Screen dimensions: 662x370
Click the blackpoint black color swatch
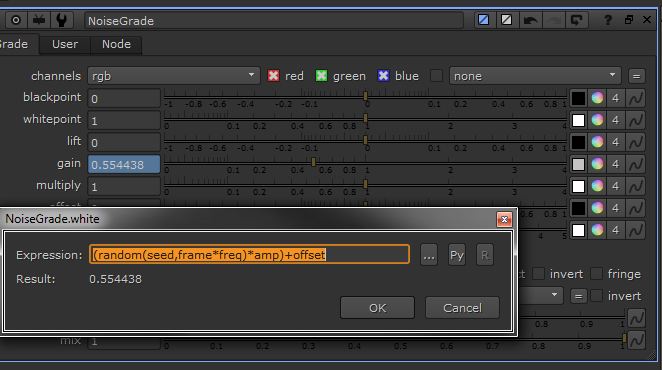(x=578, y=98)
